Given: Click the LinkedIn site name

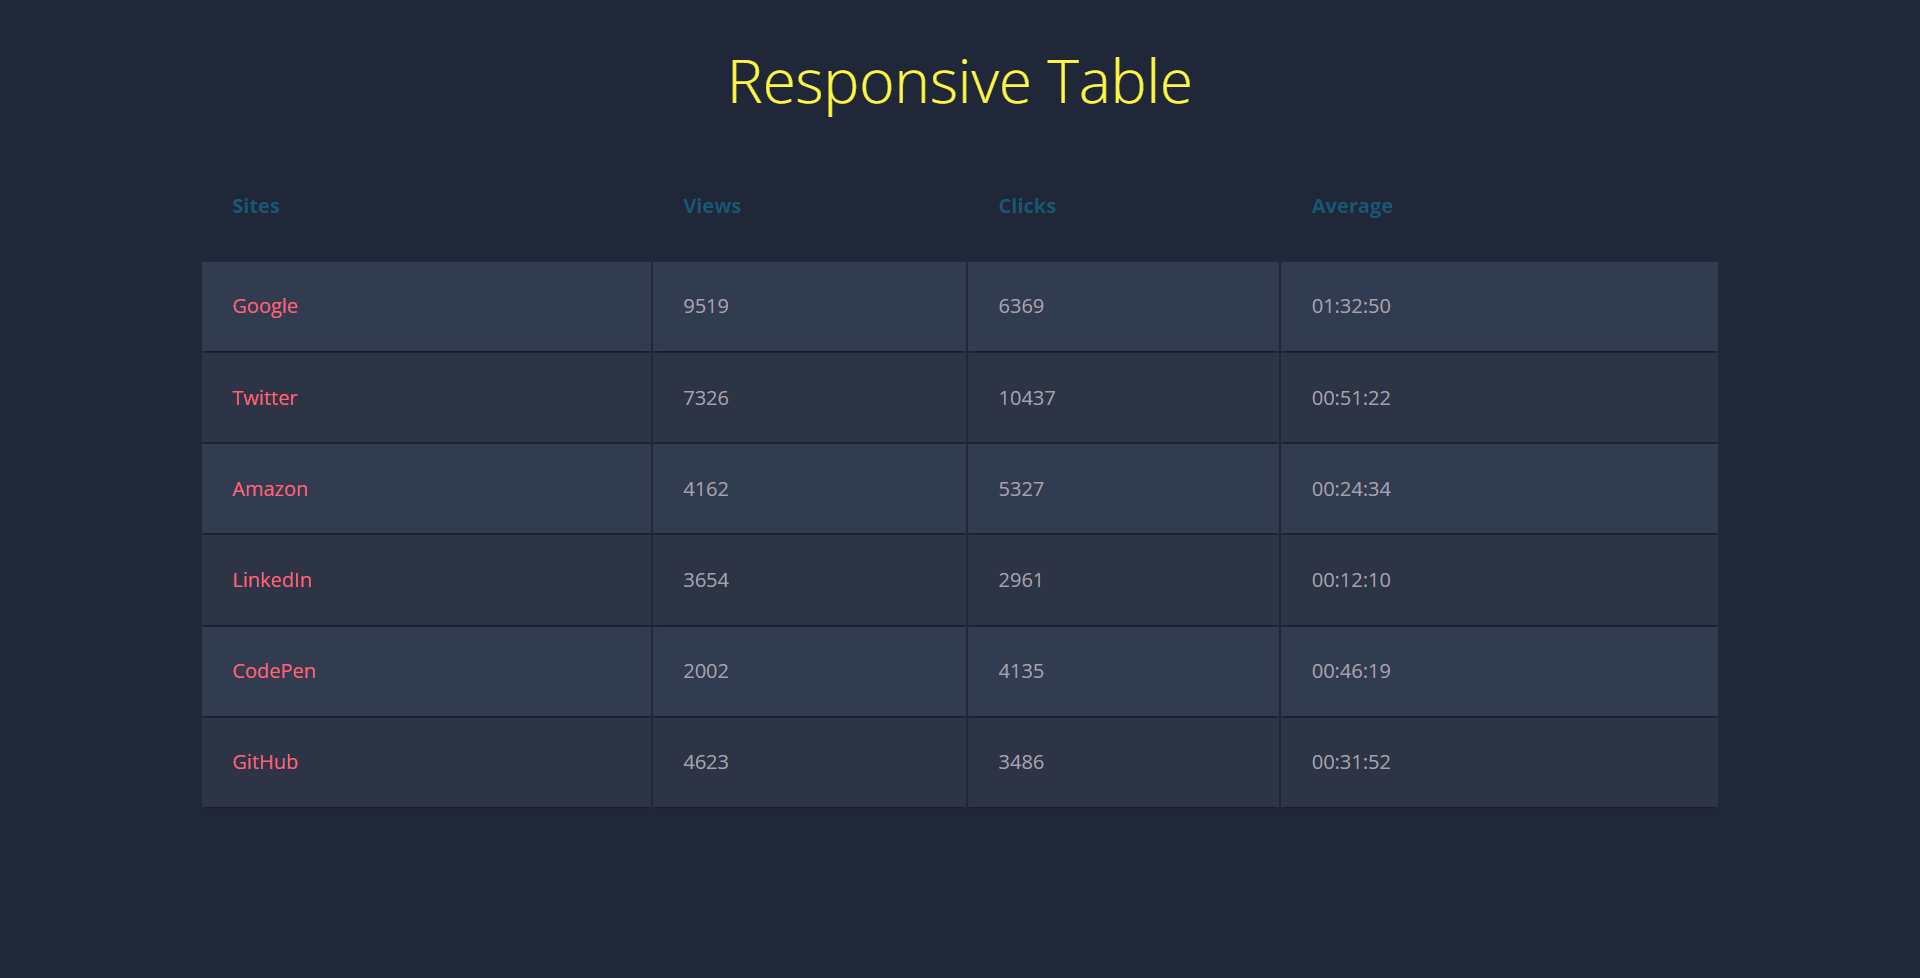Looking at the screenshot, I should click(272, 580).
